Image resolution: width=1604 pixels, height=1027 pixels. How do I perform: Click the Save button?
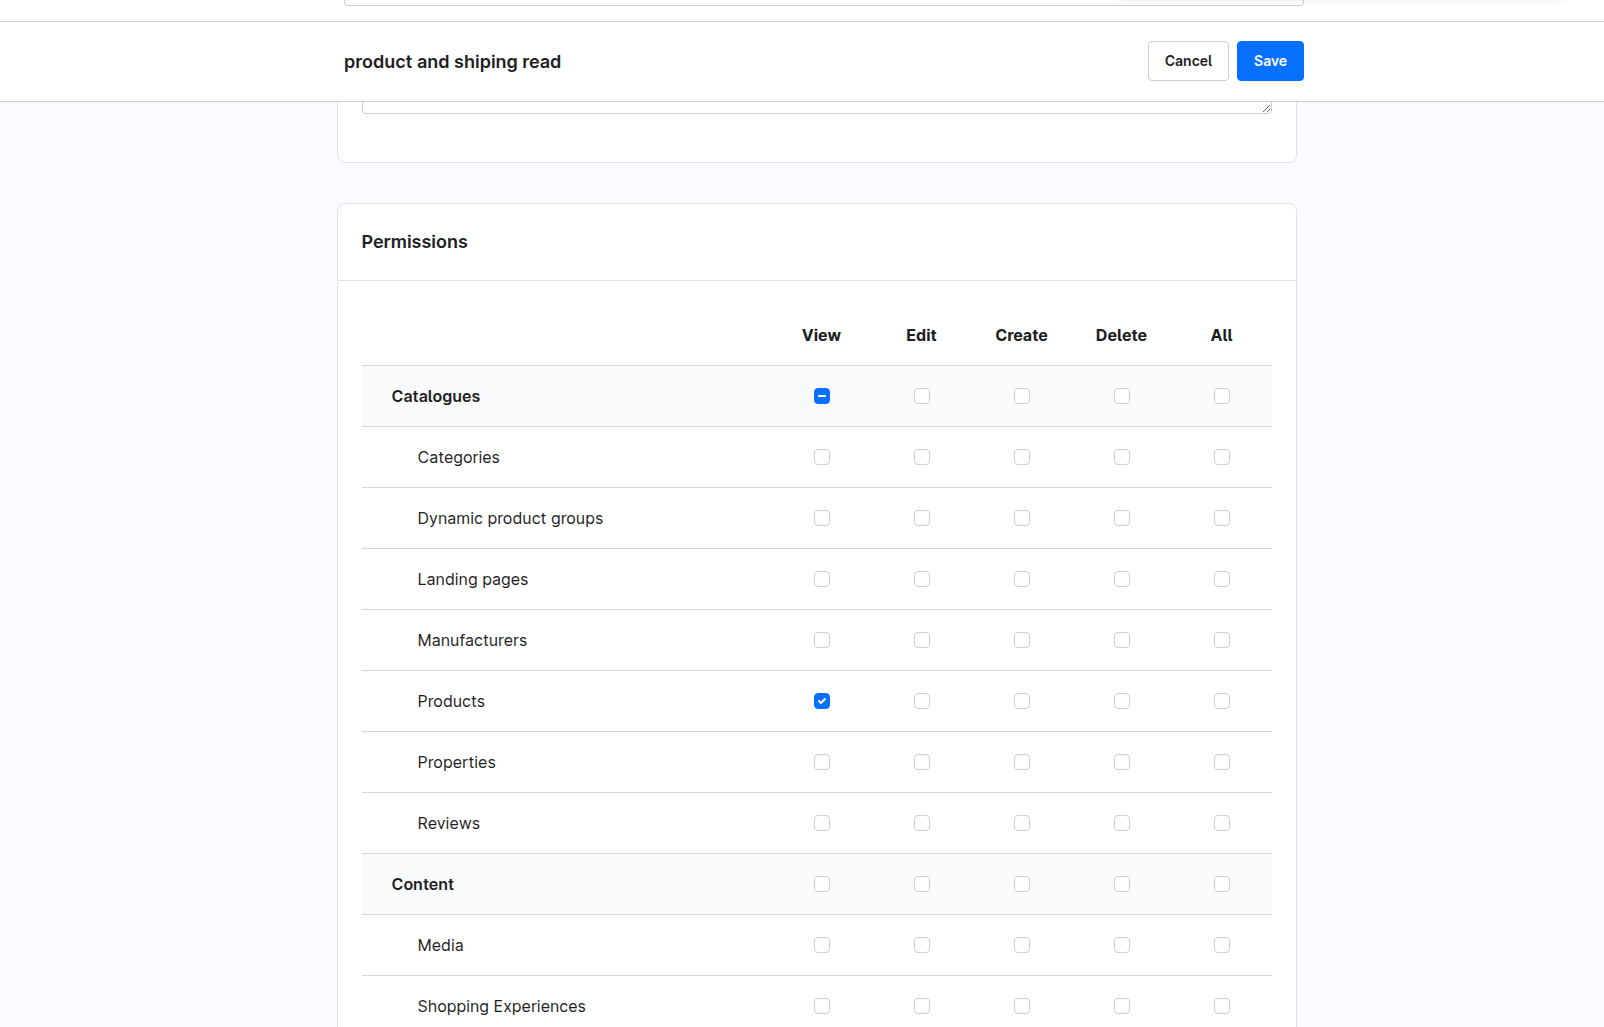pos(1269,61)
